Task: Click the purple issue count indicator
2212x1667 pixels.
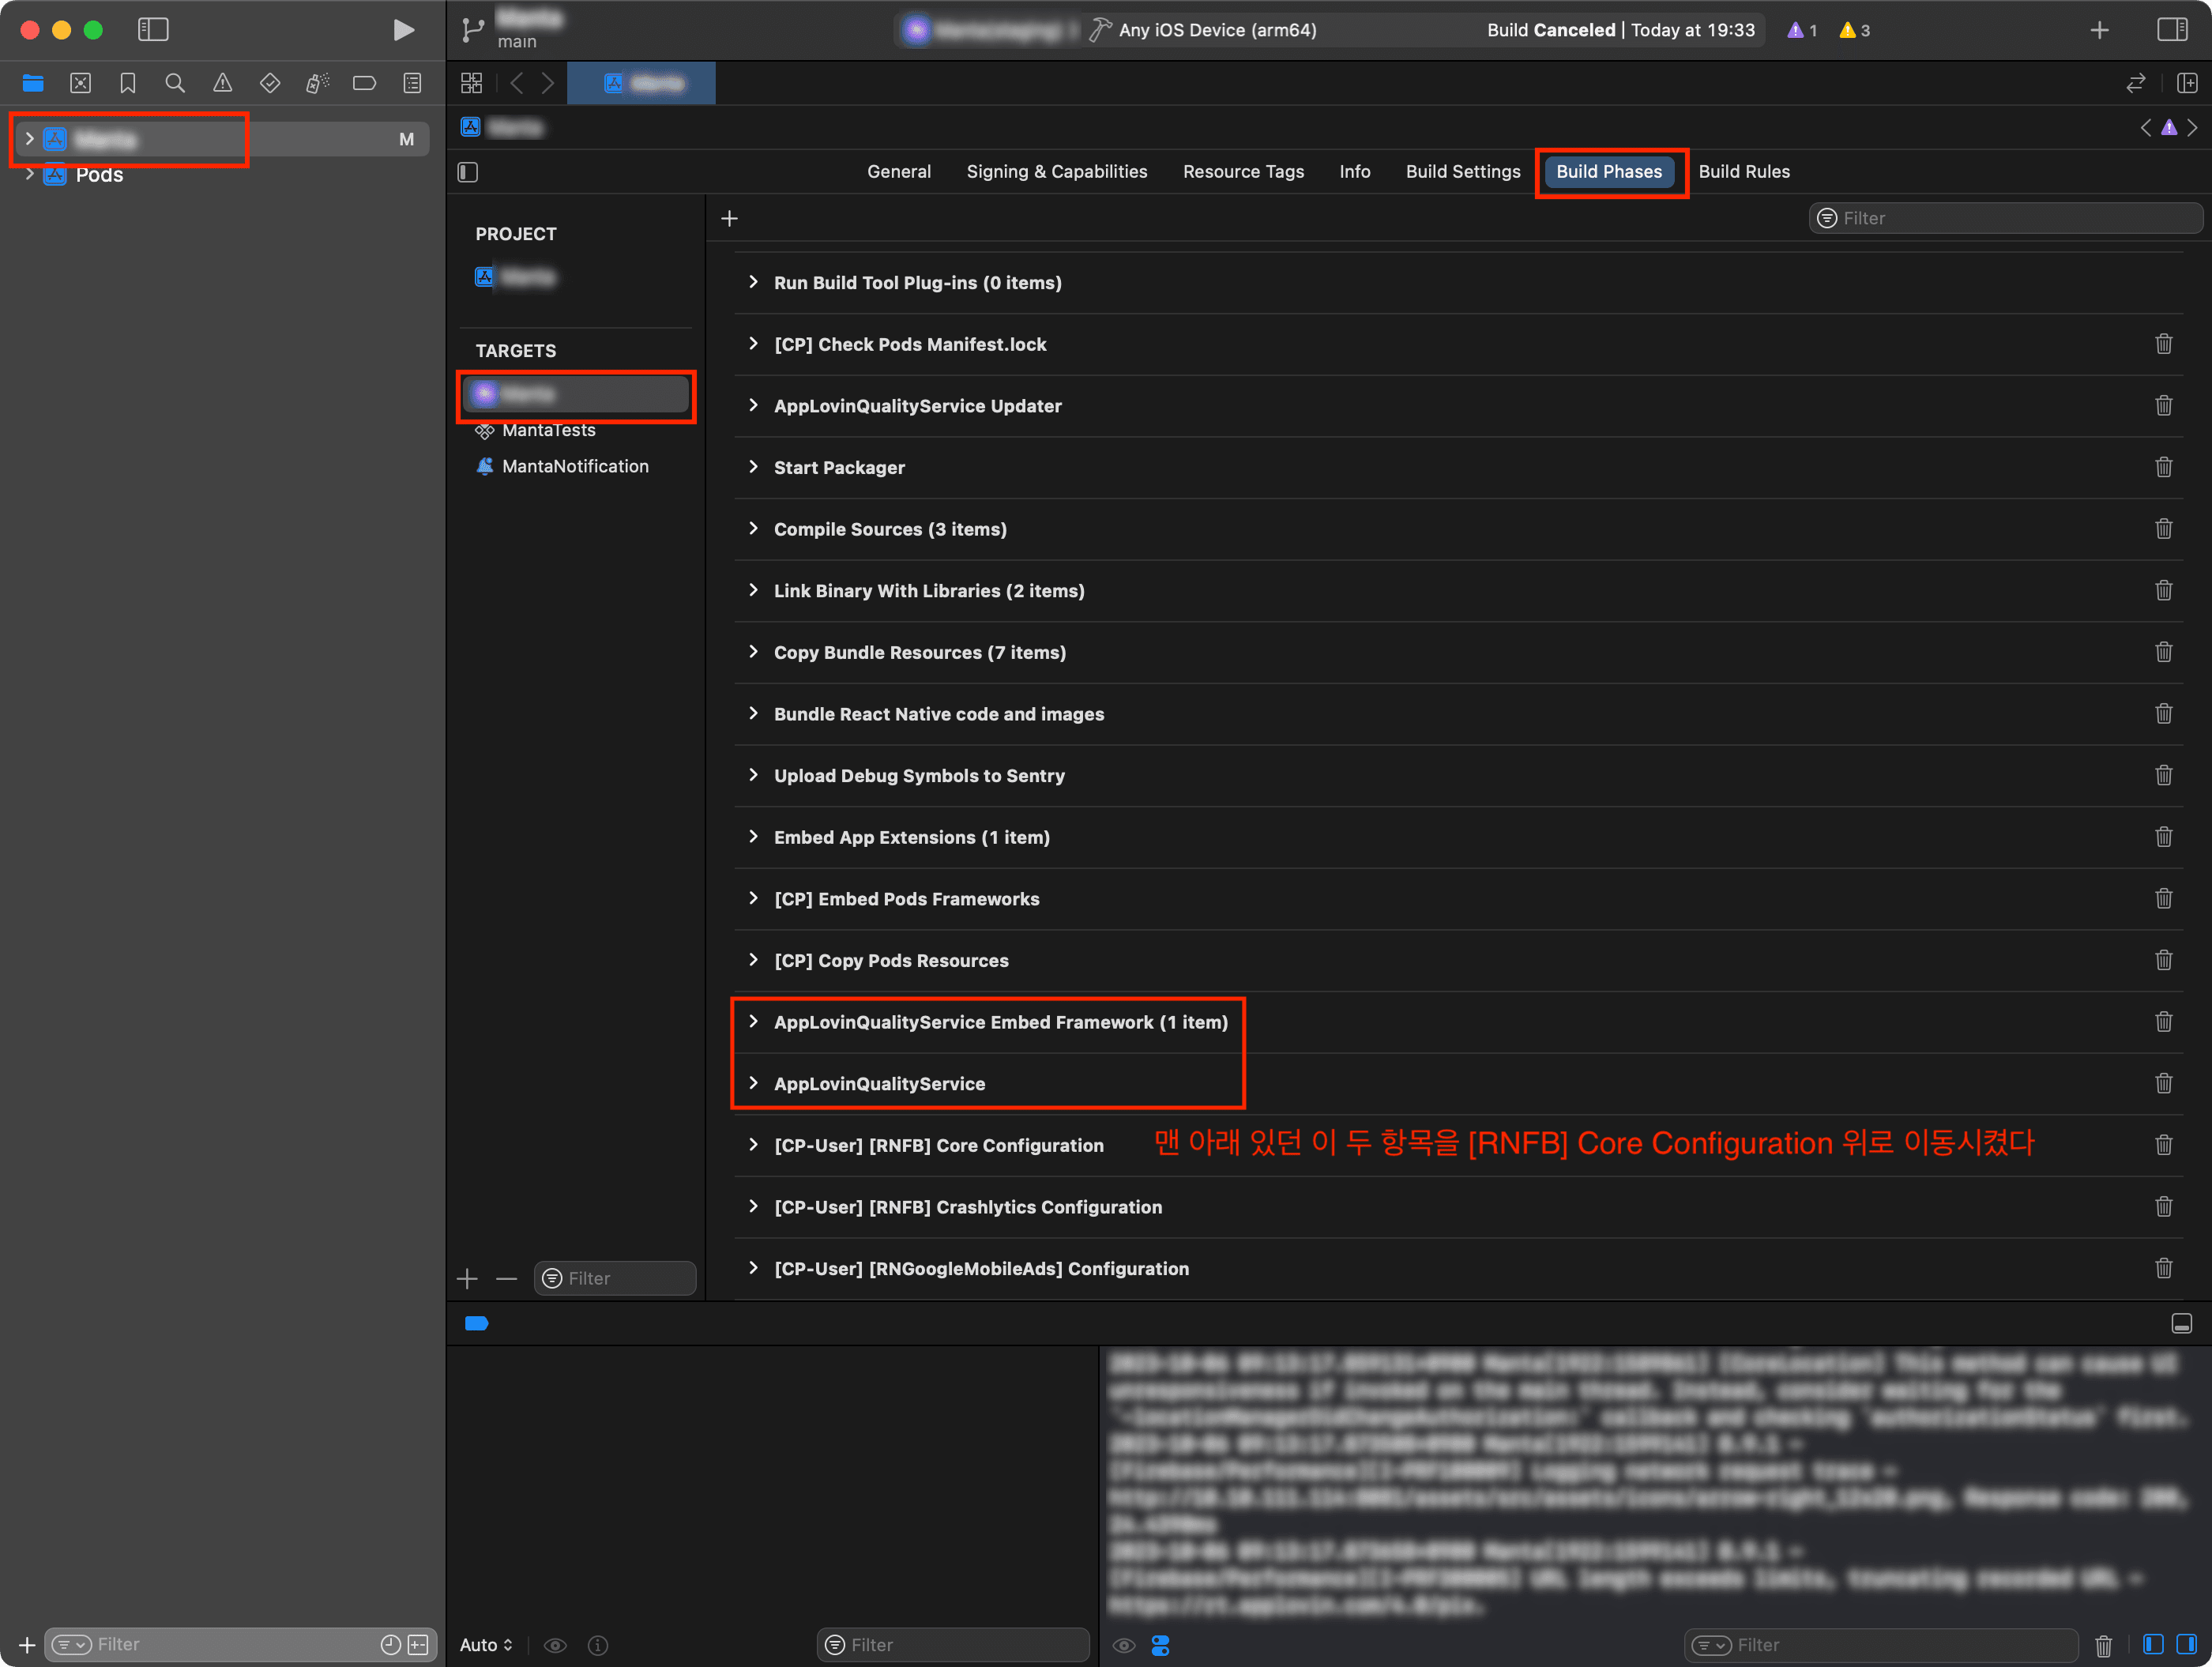Action: coord(1802,30)
